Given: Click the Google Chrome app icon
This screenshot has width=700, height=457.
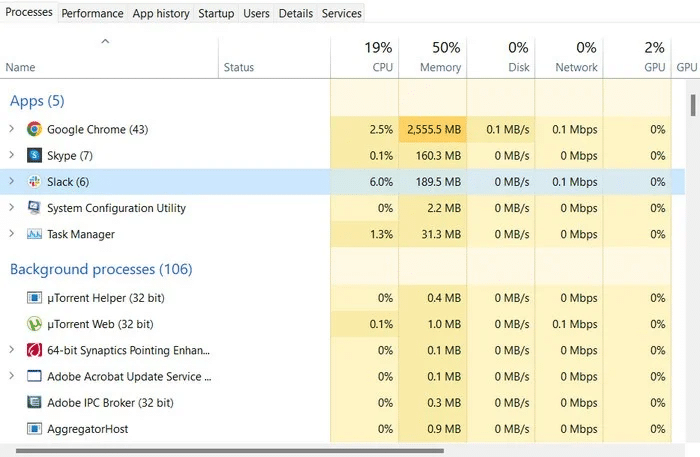Looking at the screenshot, I should (34, 129).
